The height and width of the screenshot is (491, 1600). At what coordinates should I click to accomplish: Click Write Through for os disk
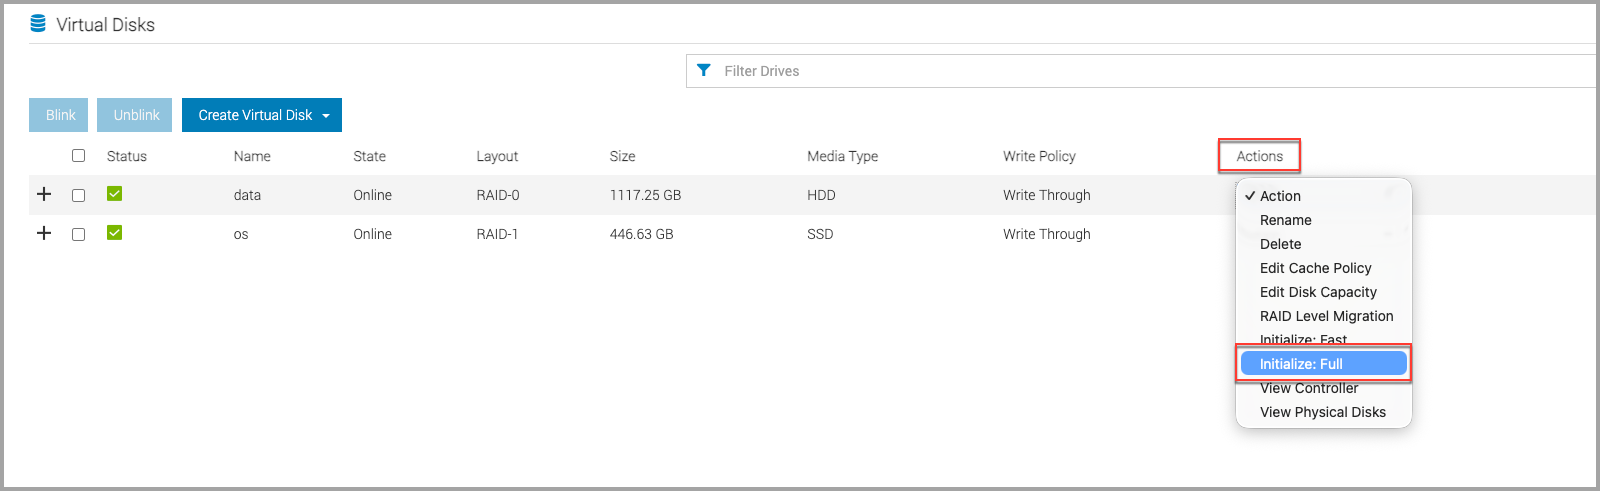coord(1047,234)
